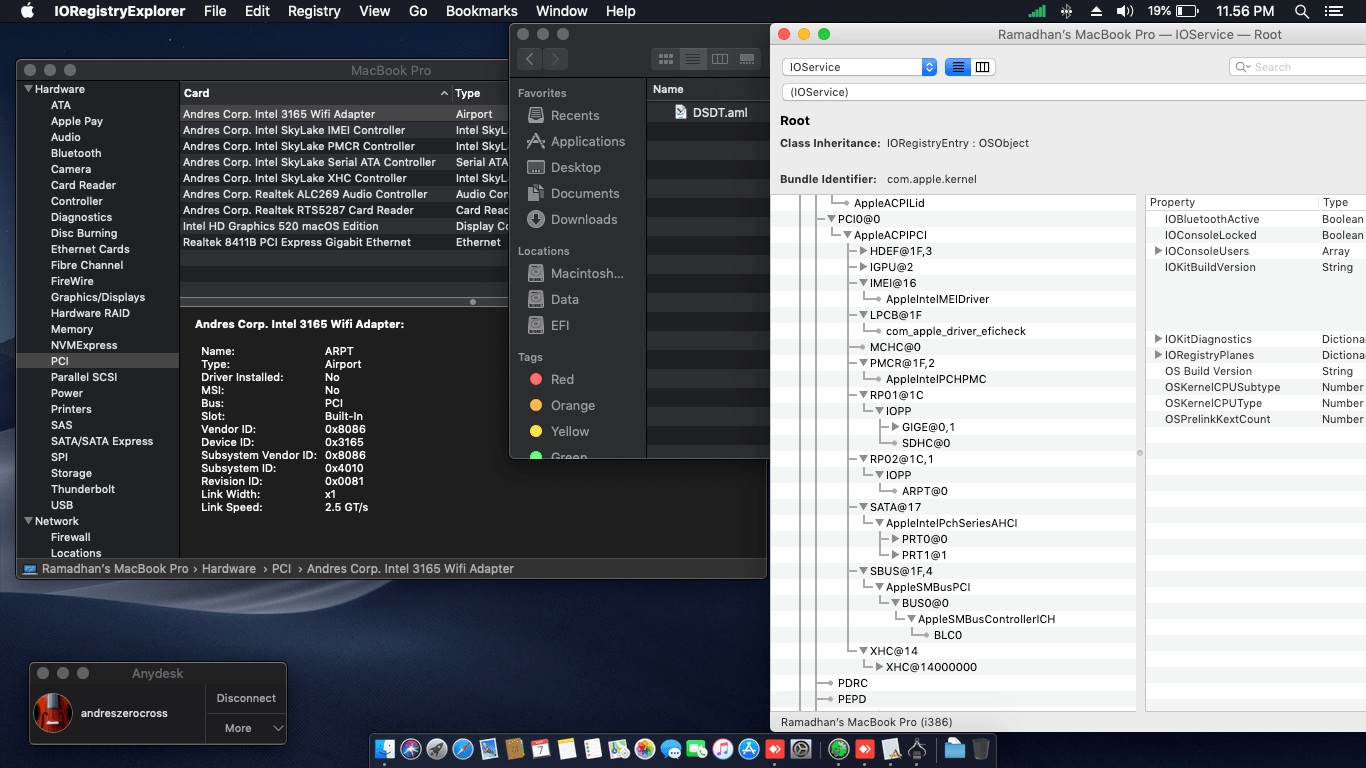Collapse the SATA@17 node
The image size is (1366, 768).
(863, 507)
